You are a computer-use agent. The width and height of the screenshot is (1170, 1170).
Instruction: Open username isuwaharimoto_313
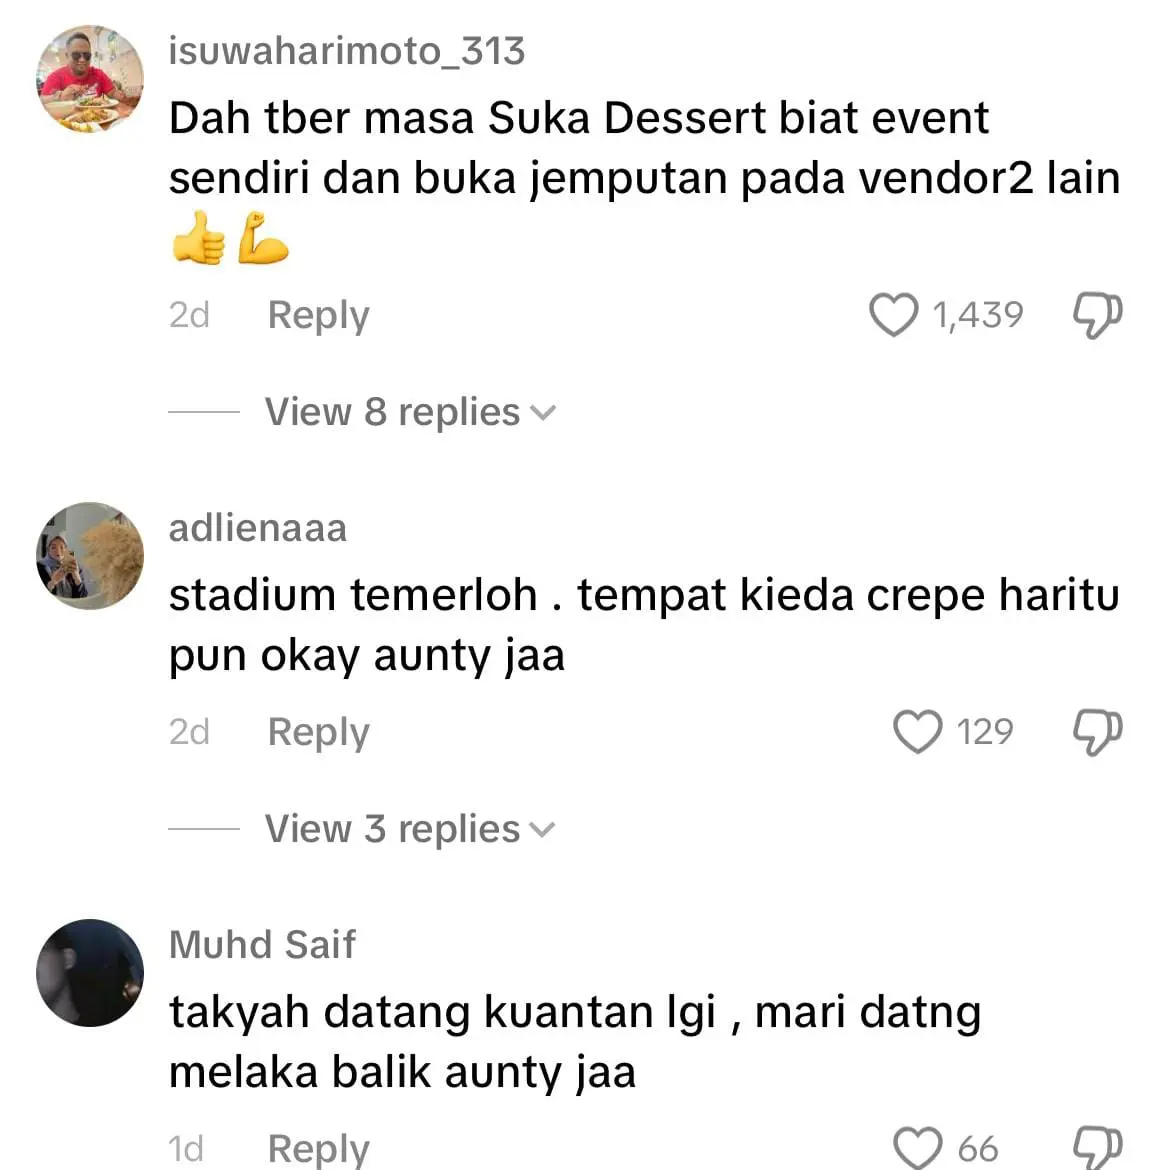click(x=347, y=51)
